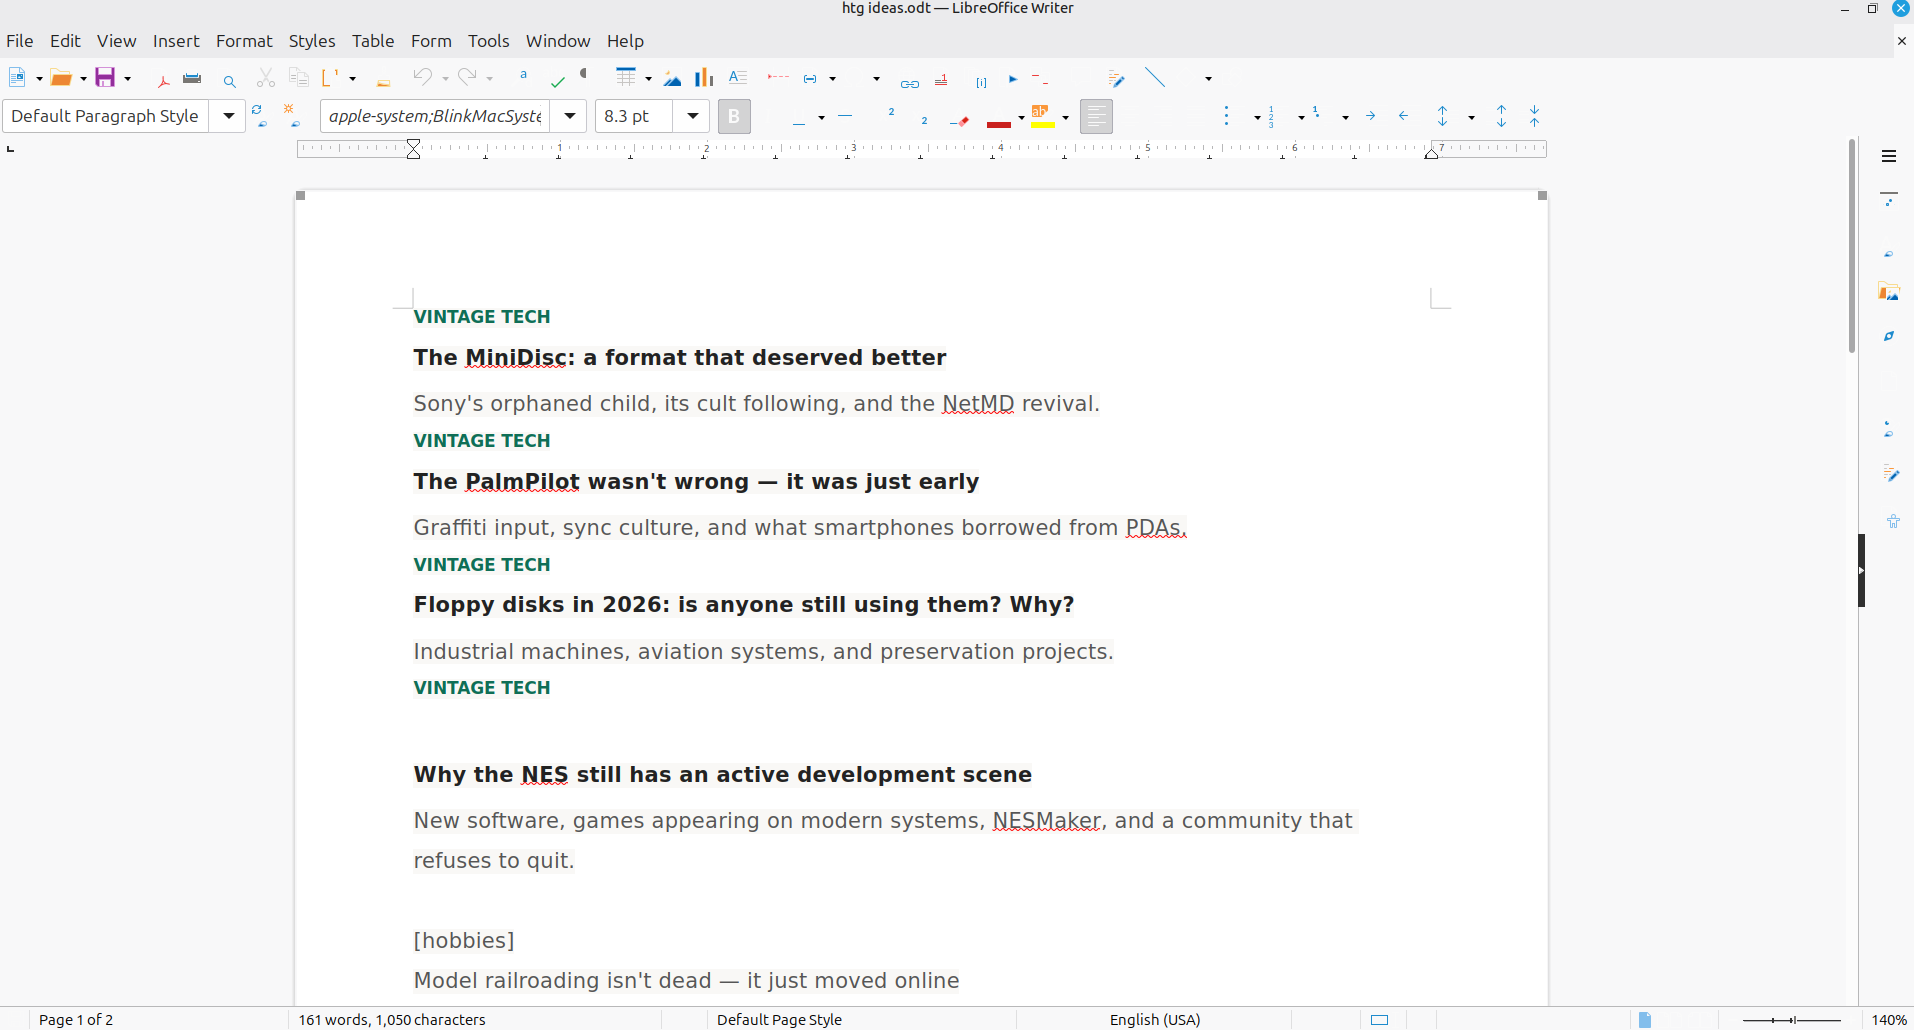Screen dimensions: 1914x1030
Task: Toggle strikethrough formatting
Action: click(x=845, y=117)
